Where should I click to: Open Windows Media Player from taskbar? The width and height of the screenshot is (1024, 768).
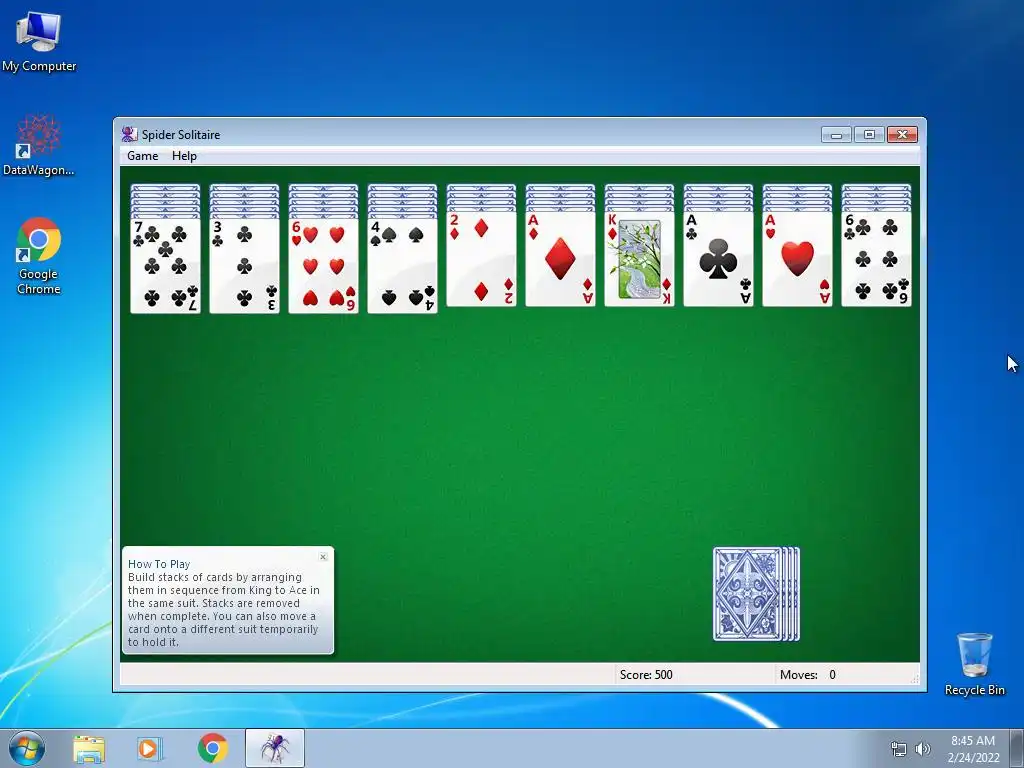pos(150,748)
